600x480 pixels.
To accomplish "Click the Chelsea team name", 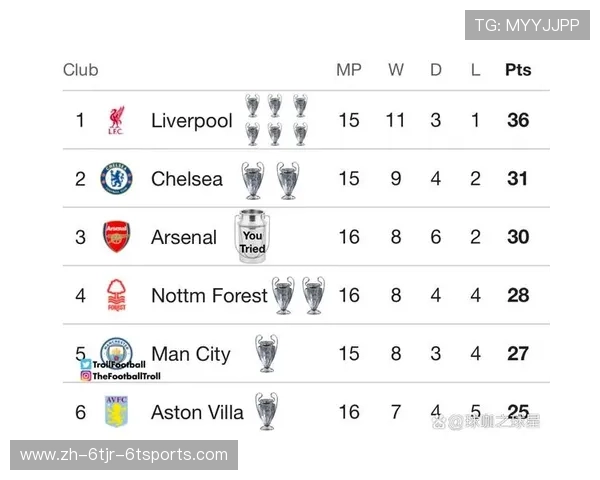I will [187, 179].
